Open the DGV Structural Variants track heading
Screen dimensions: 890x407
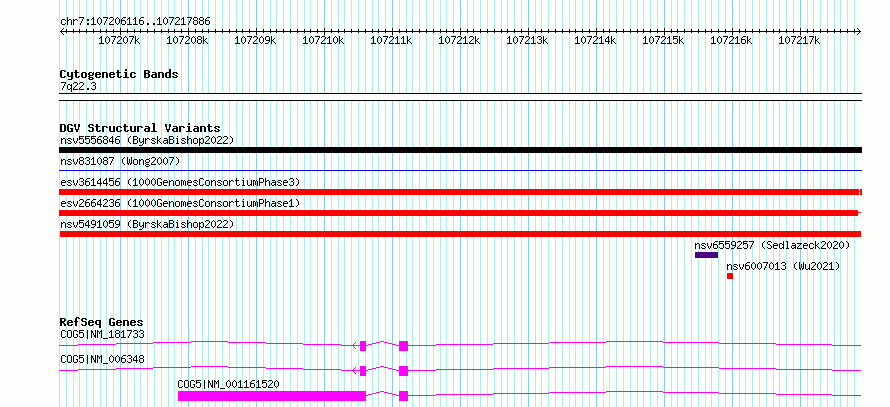coord(140,128)
